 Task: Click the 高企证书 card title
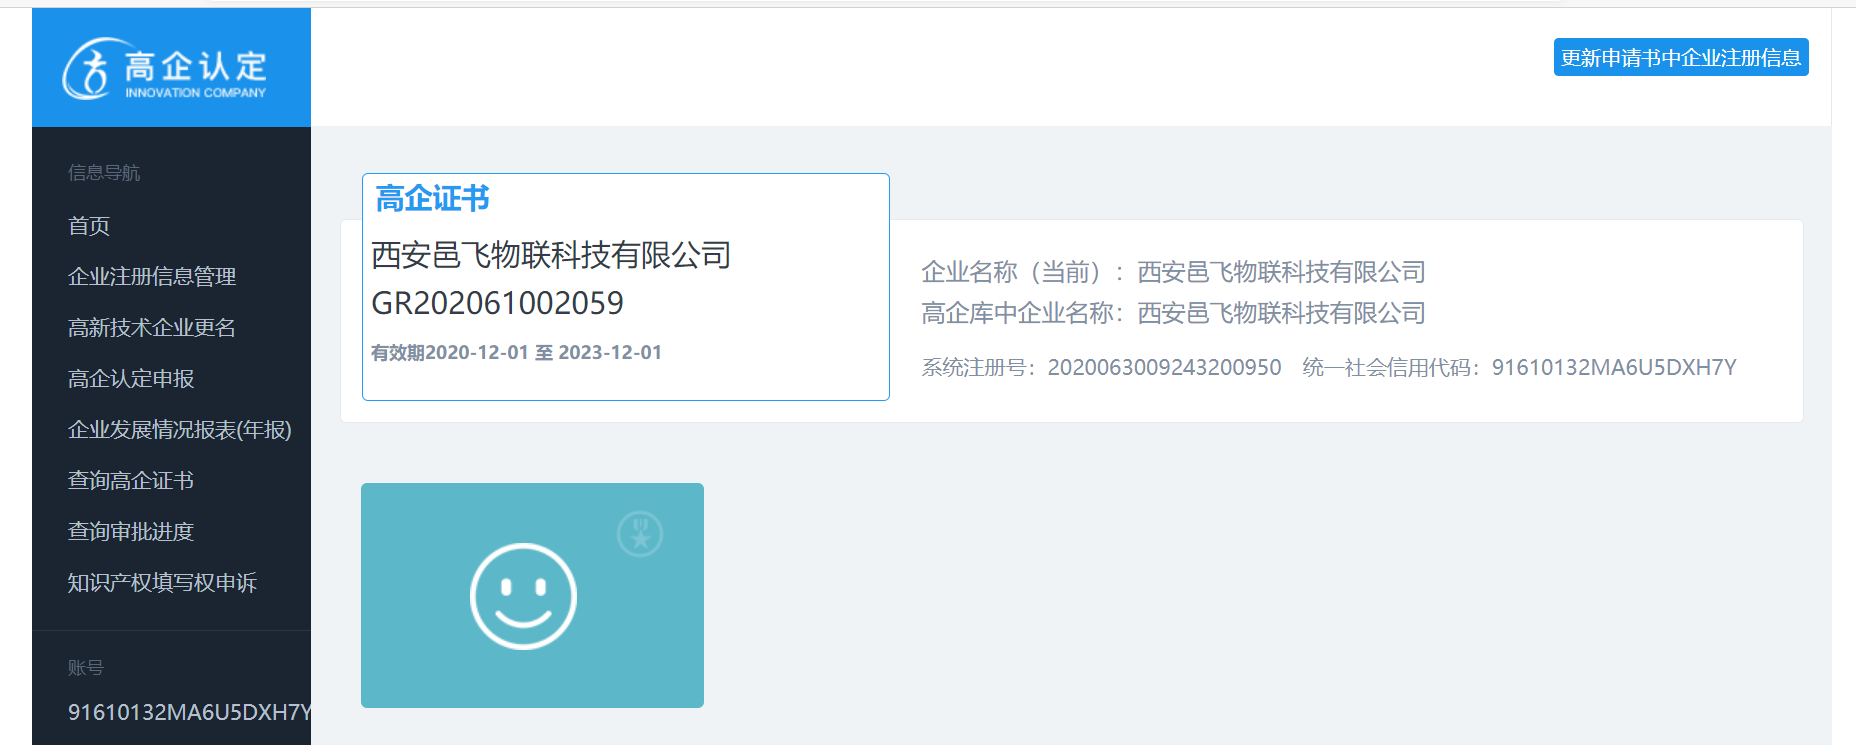[x=433, y=199]
